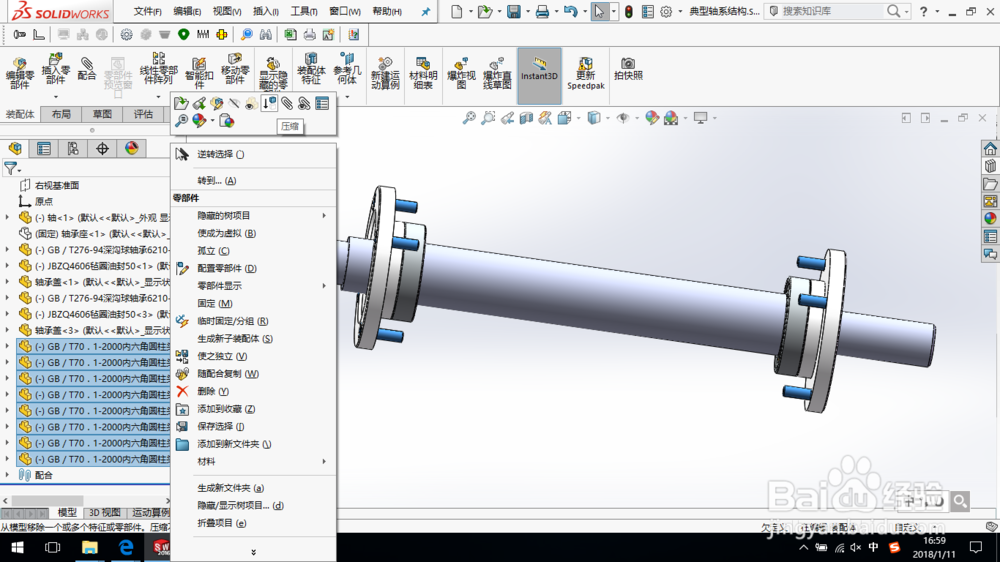Viewport: 1000px width, 562px height.
Task: Open ConfigurationManager tab icon
Action: tap(73, 148)
